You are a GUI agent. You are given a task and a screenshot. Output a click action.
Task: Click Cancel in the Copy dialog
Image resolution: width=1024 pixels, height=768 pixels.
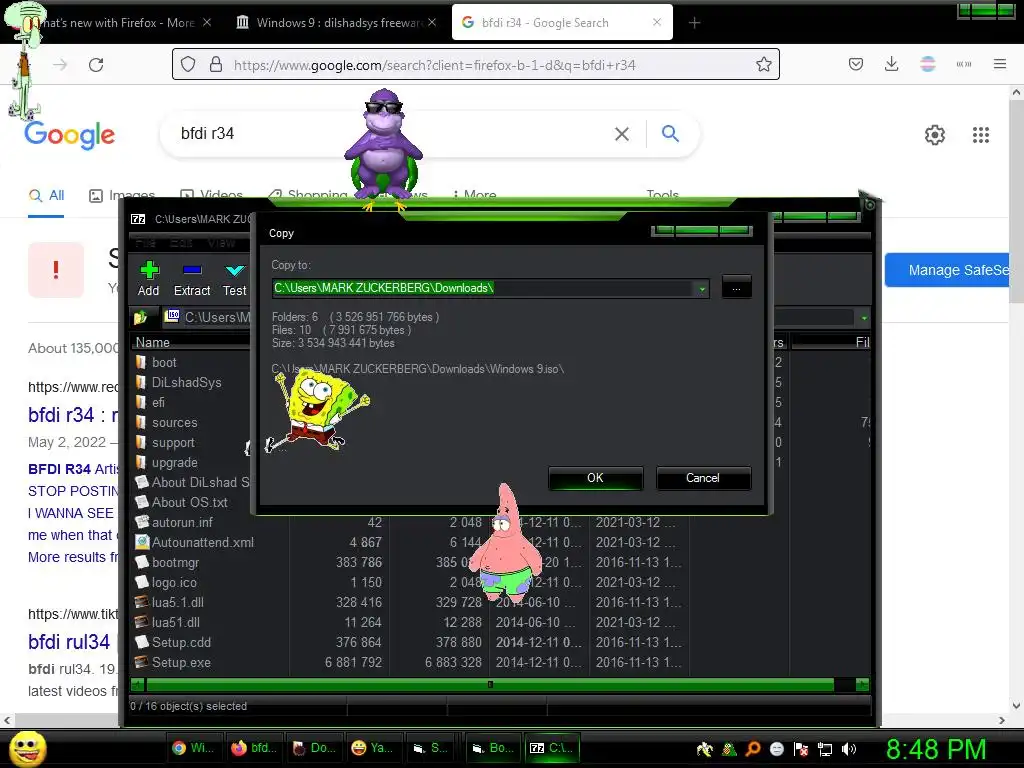[x=703, y=478]
